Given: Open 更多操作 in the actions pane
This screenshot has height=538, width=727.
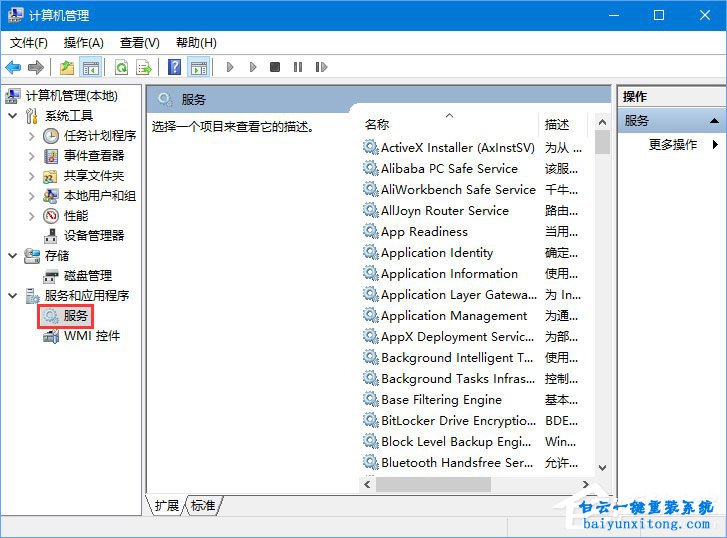Looking at the screenshot, I should [x=673, y=145].
